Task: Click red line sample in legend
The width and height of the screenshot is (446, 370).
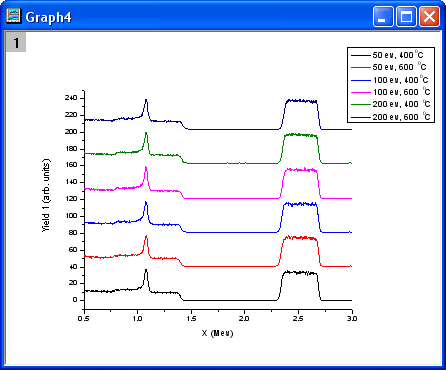Action: [361, 68]
